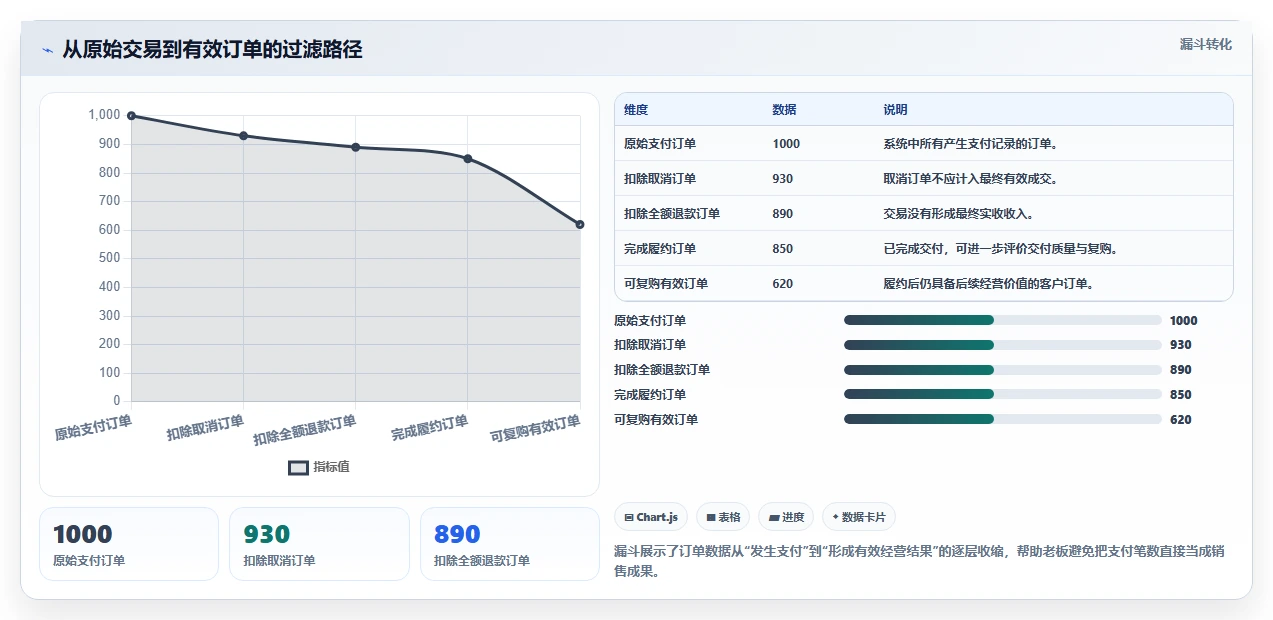
Task: Click the 1000 原始支付订单 card
Action: [x=129, y=544]
